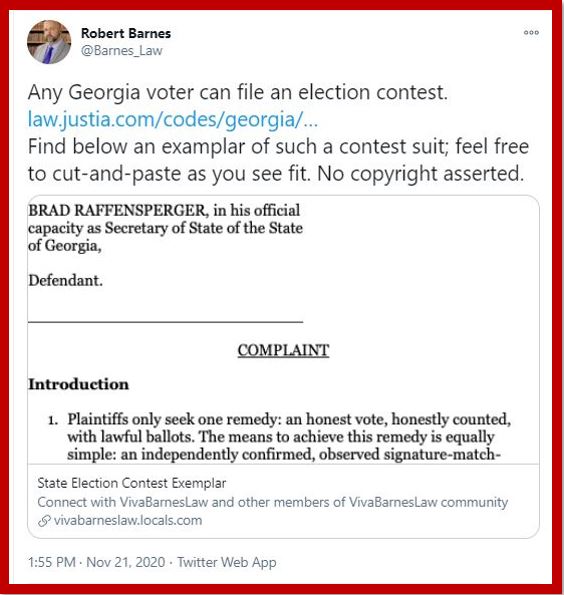
Task: Click the Nov 21, 2020 date
Action: coord(126,562)
